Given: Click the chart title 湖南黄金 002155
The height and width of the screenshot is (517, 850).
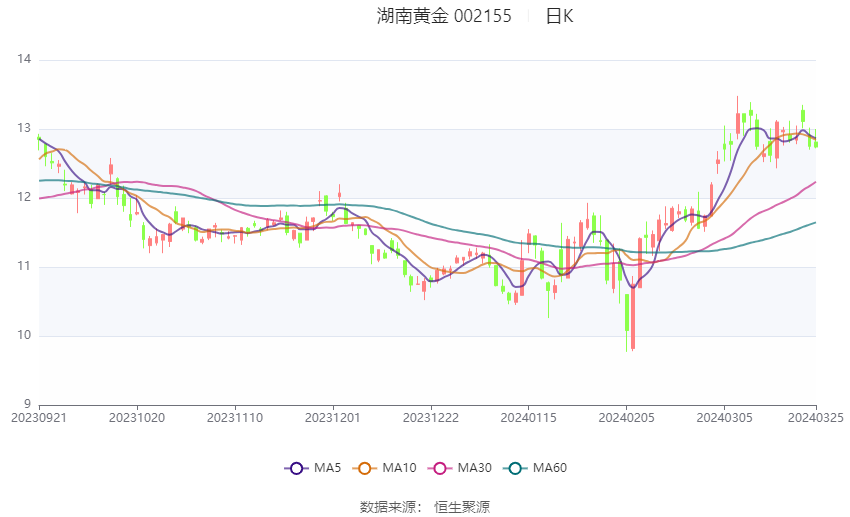Looking at the screenshot, I should tap(444, 16).
